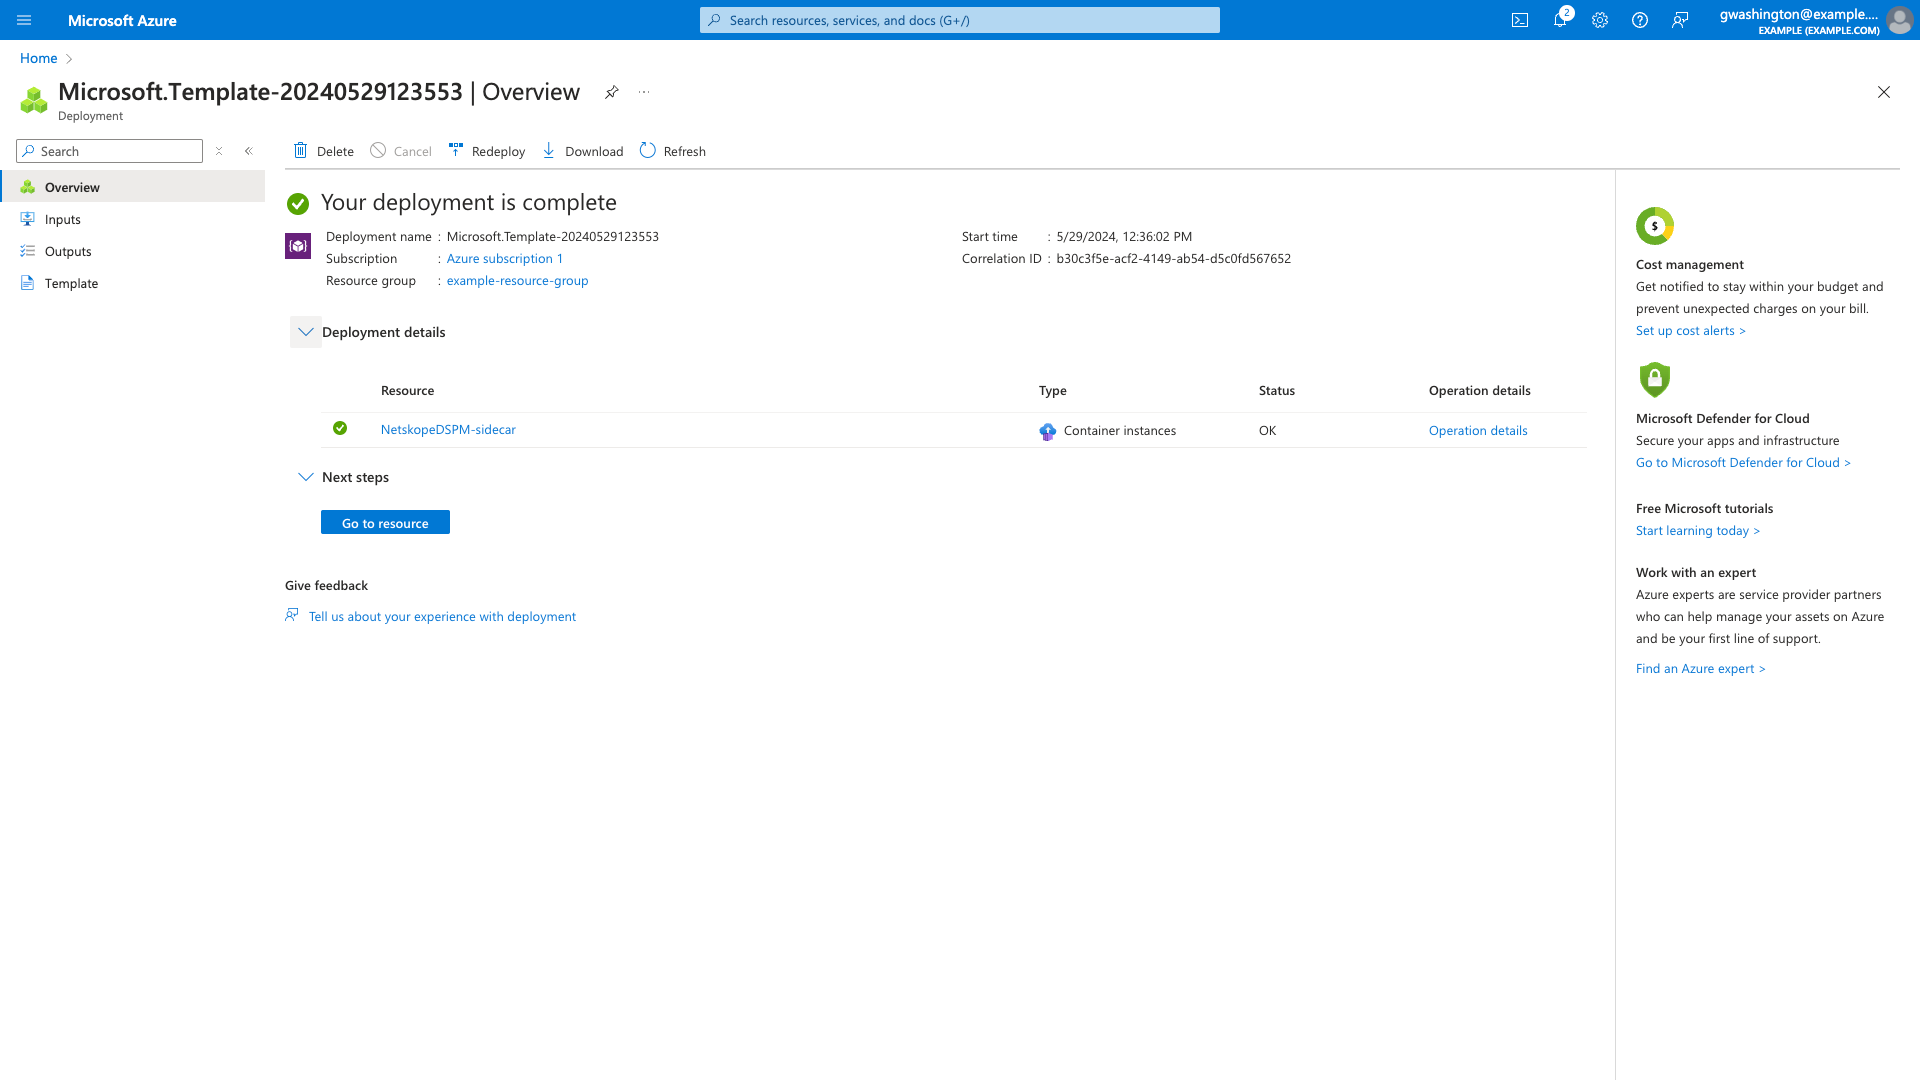Go to Microsoft Defender for Cloud
The image size is (1920, 1080).
pos(1743,463)
